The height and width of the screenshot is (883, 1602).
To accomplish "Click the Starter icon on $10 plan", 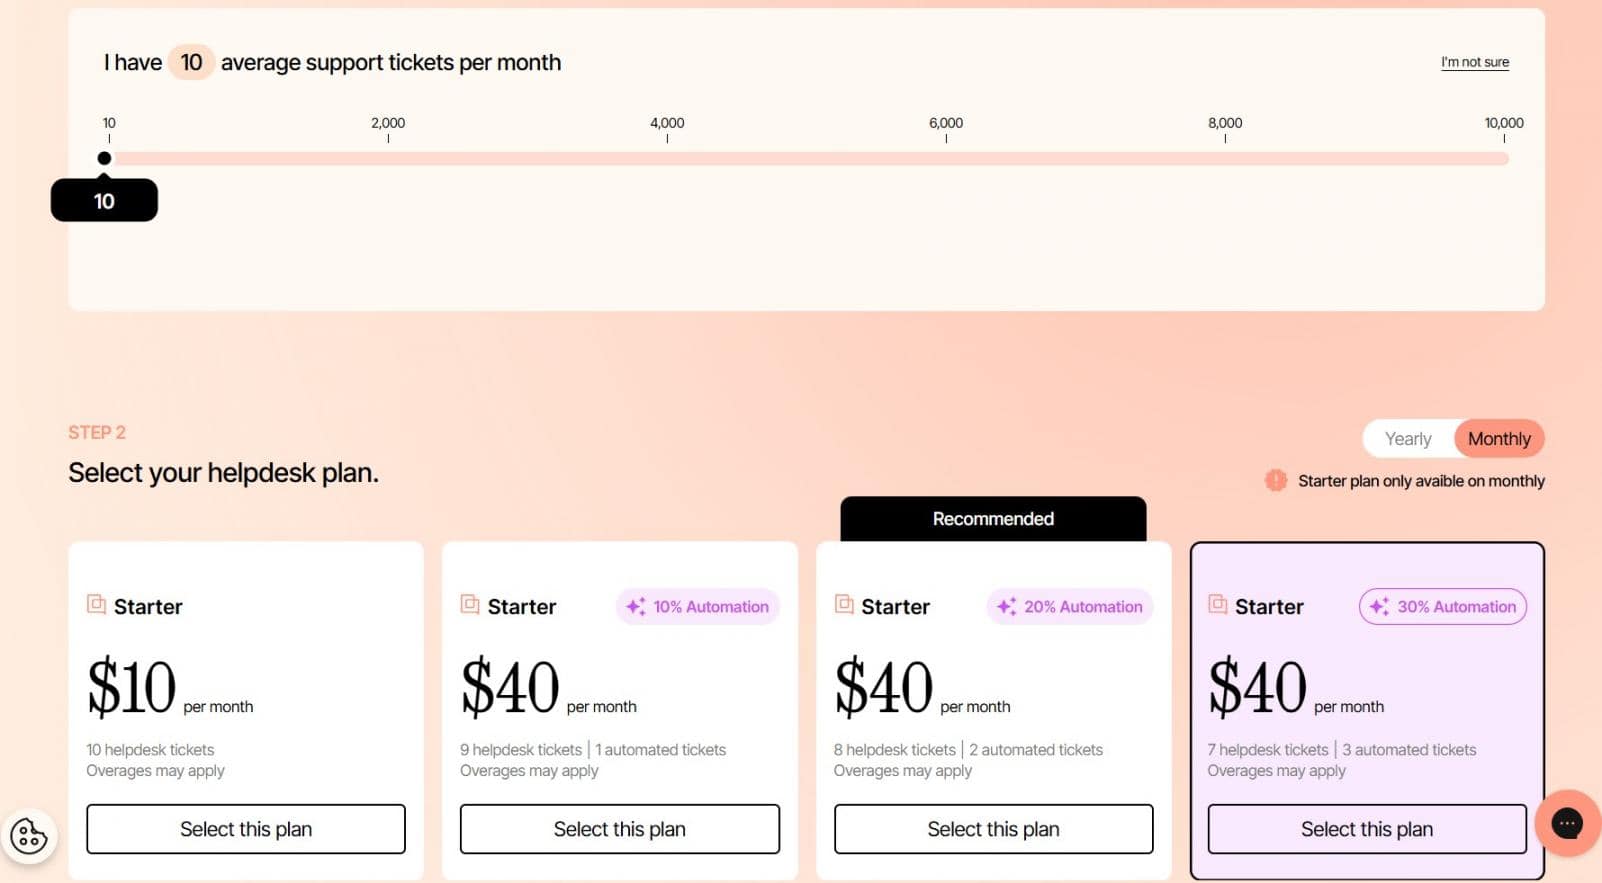I will [96, 605].
